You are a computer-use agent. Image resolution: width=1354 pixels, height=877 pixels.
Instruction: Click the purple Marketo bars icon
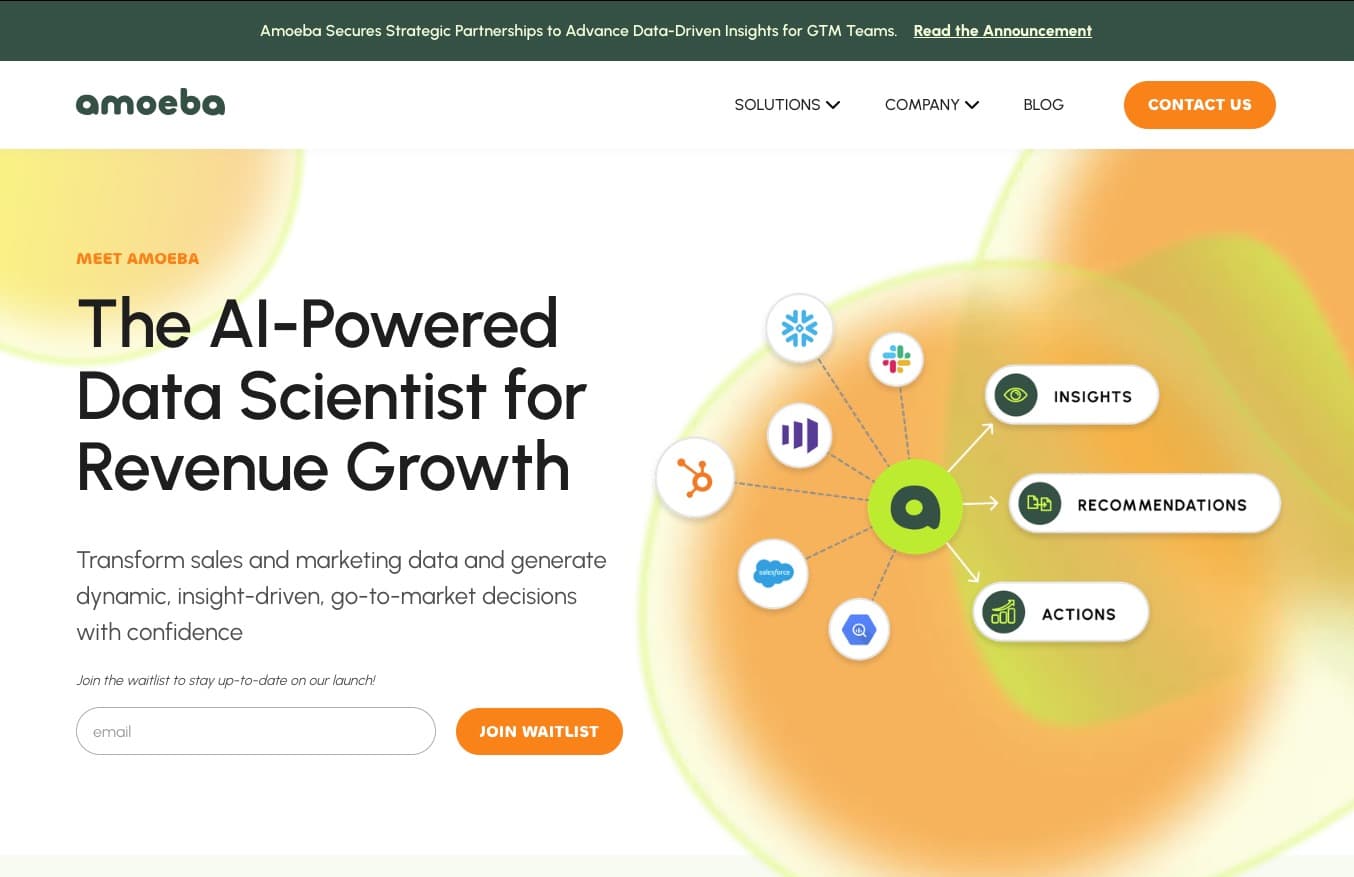(799, 435)
